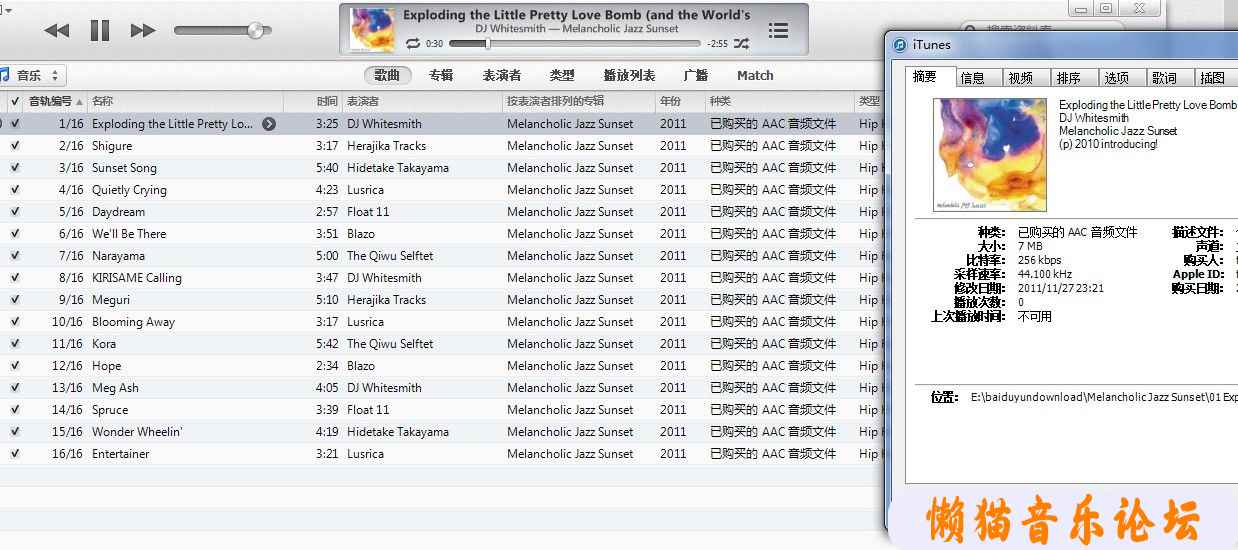Click artist Float 11 in Daydream row
This screenshot has width=1238, height=550.
368,212
